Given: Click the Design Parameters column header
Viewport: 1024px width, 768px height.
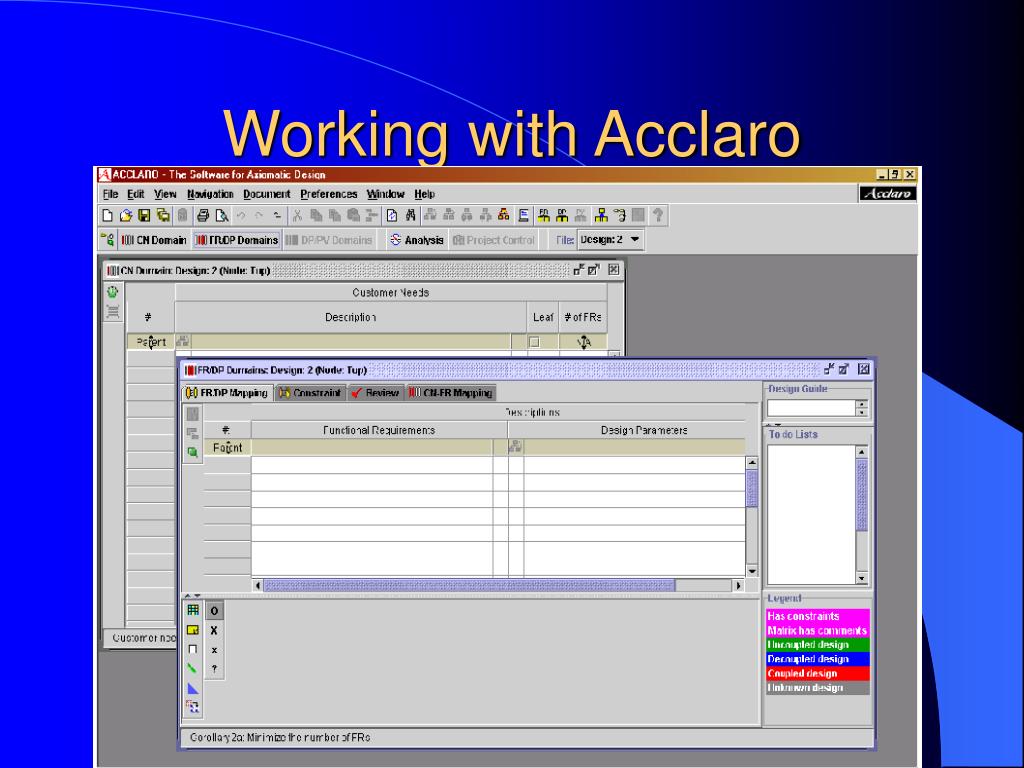Looking at the screenshot, I should 643,430.
